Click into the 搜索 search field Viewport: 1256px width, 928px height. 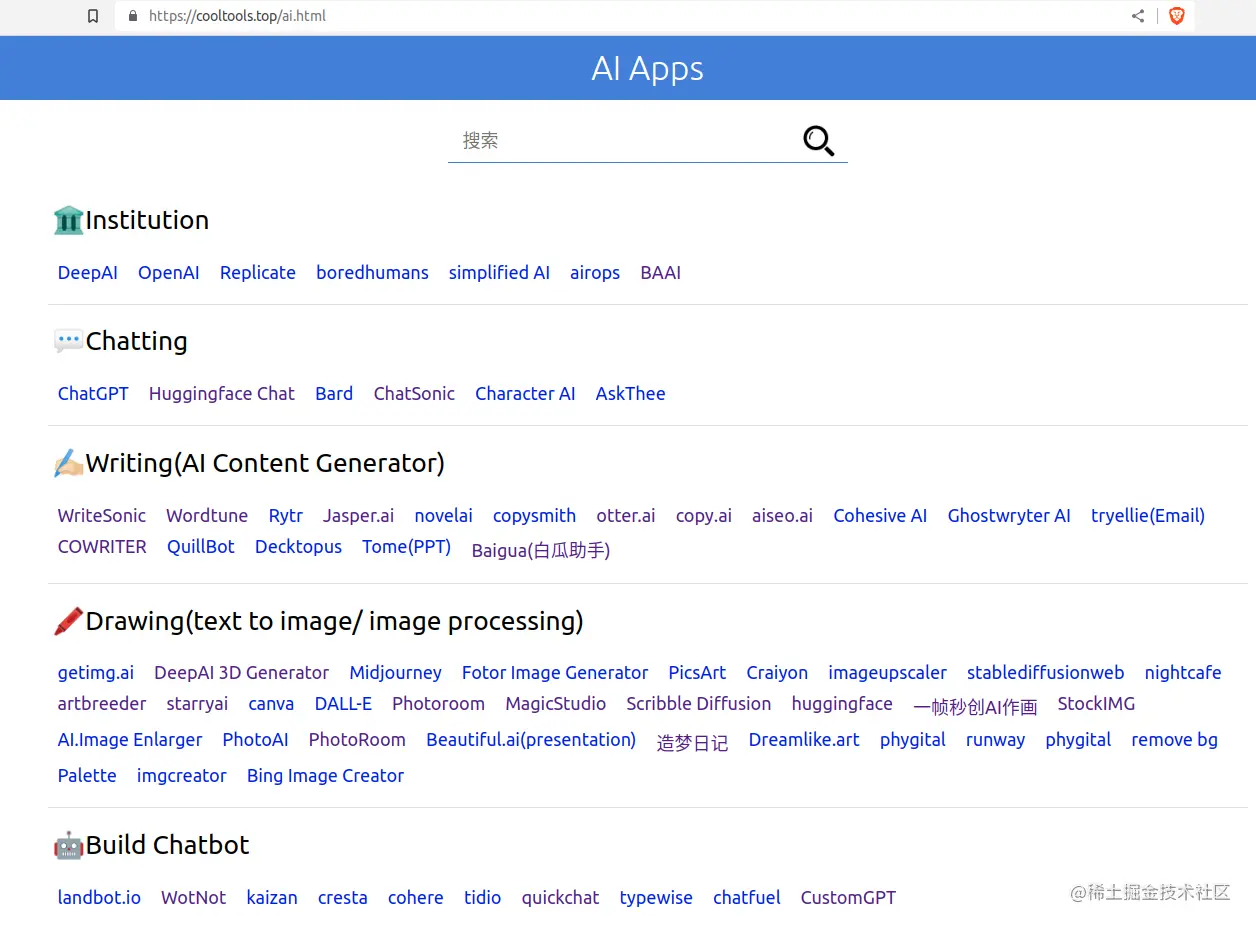[x=620, y=141]
